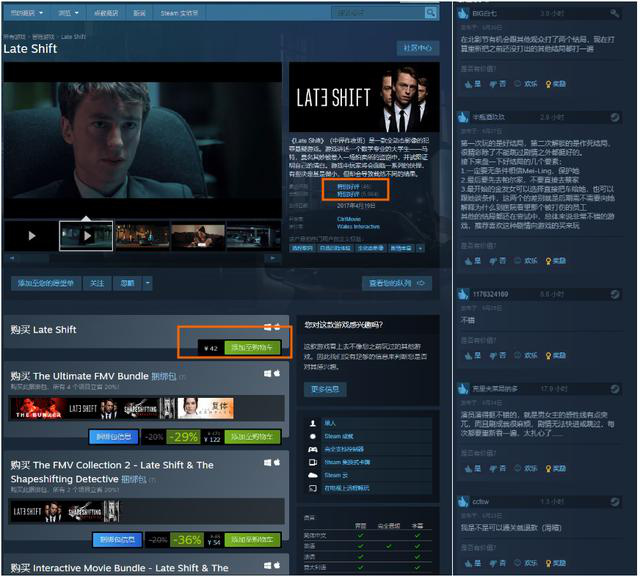Click the view your queue button
The width and height of the screenshot is (640, 577).
[397, 283]
